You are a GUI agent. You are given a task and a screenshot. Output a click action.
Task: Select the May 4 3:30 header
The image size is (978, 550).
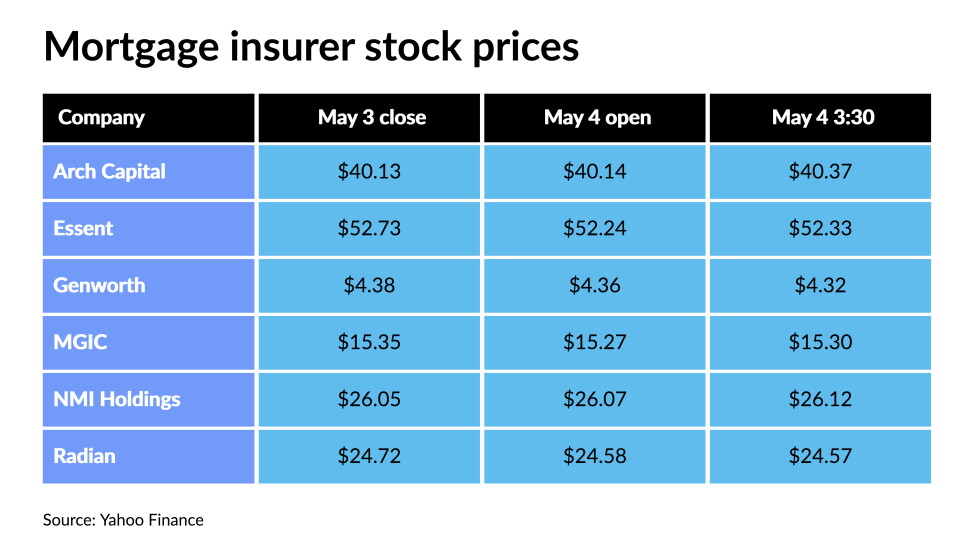tap(820, 118)
